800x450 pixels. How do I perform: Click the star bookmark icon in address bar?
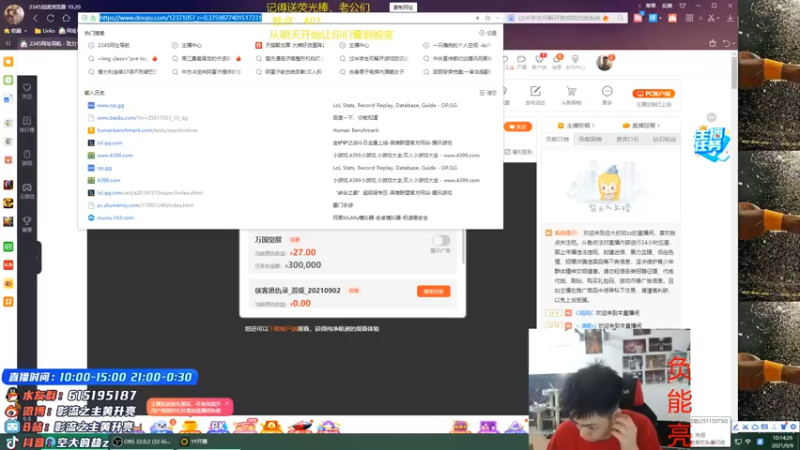(488, 18)
